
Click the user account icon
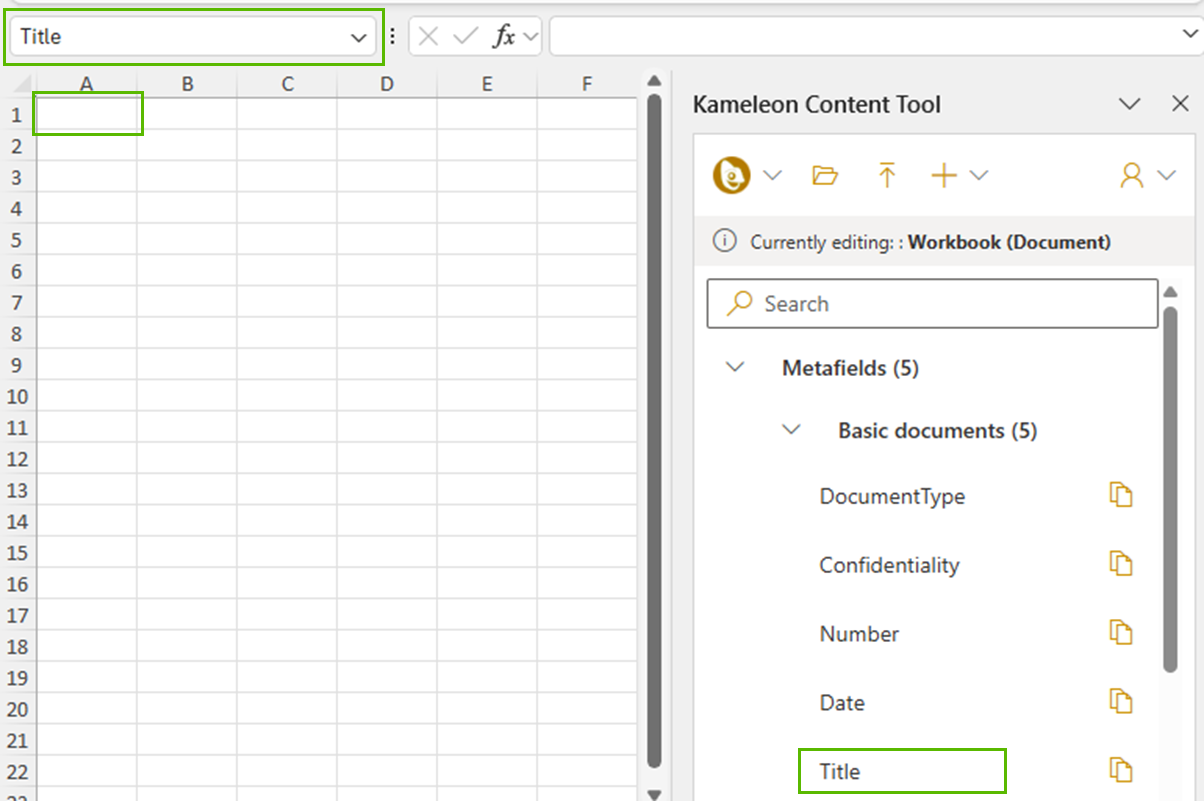(x=1131, y=176)
